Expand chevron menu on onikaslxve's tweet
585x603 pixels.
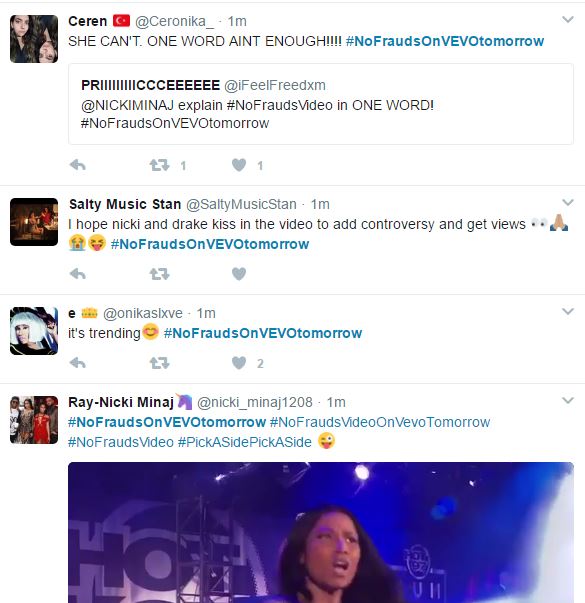click(568, 311)
